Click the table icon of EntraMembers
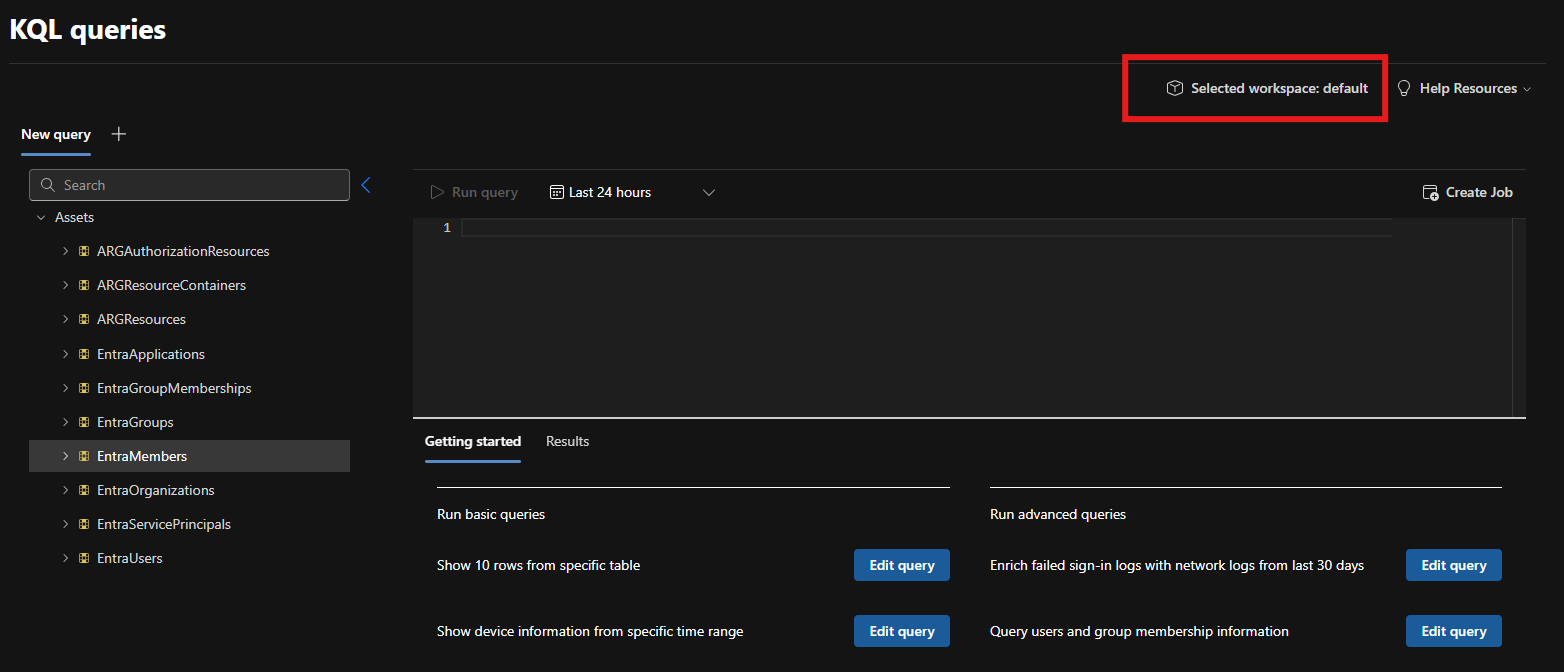 (x=85, y=456)
